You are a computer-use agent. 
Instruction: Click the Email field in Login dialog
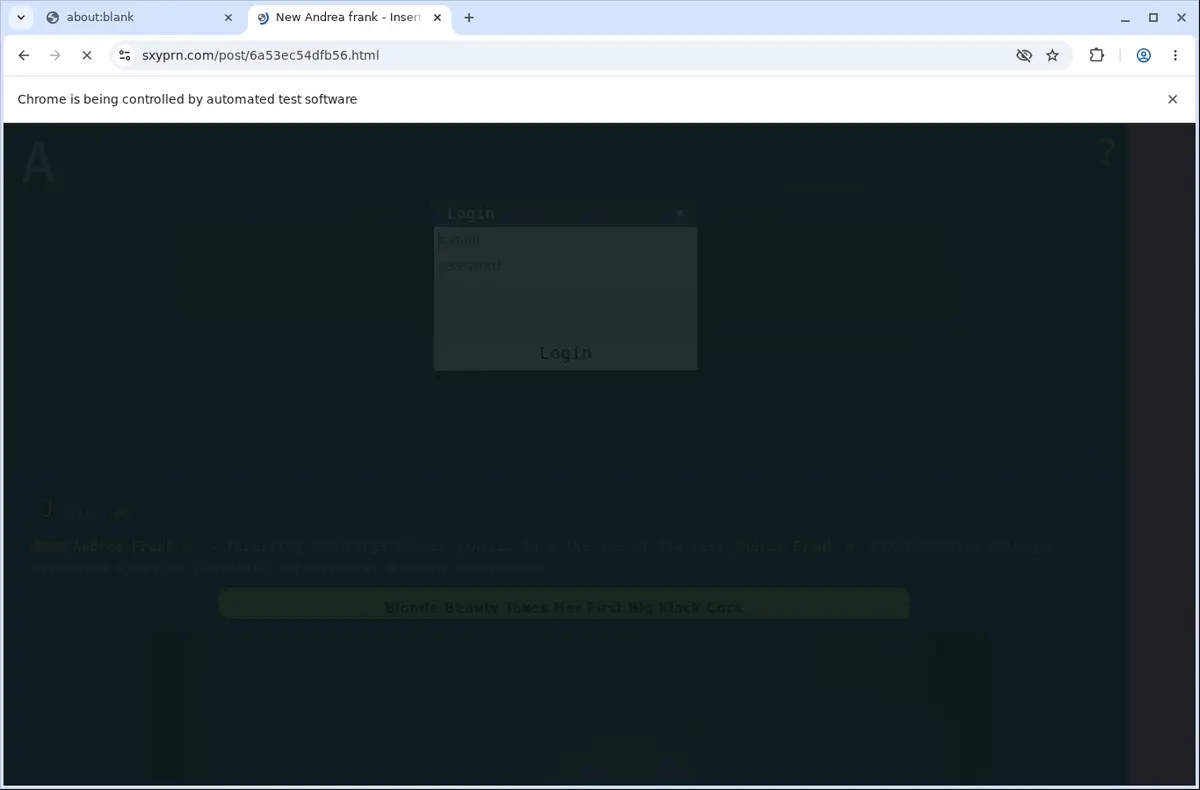565,240
